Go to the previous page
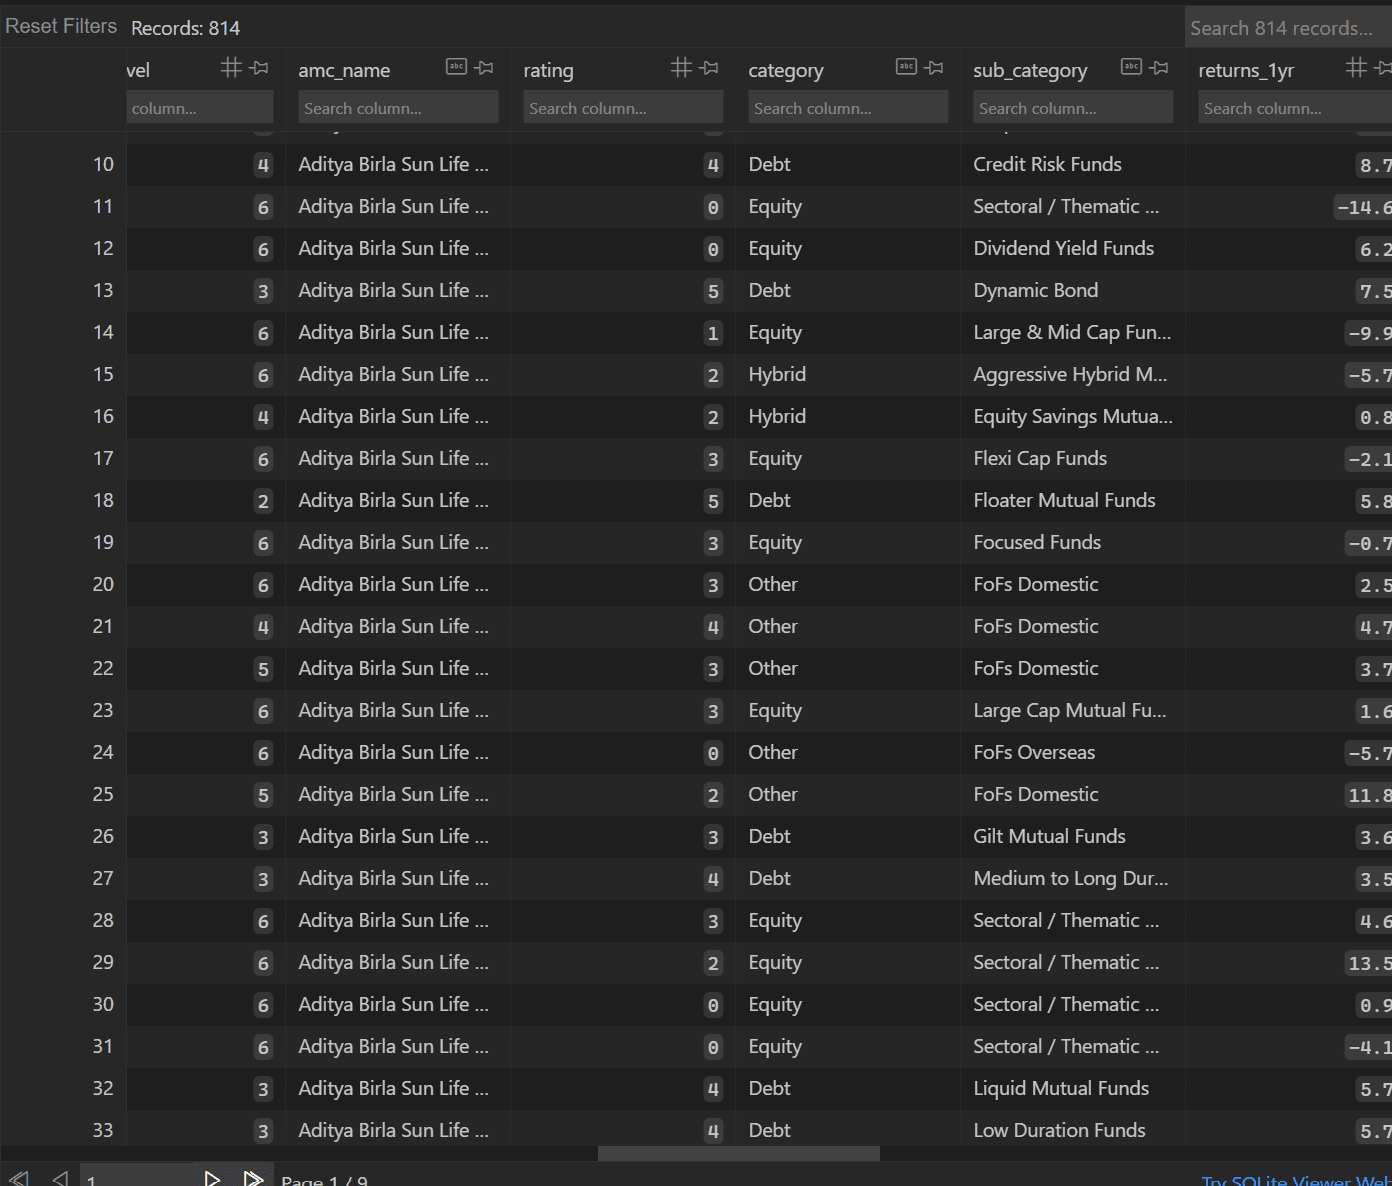The height and width of the screenshot is (1186, 1392). coord(60,1179)
